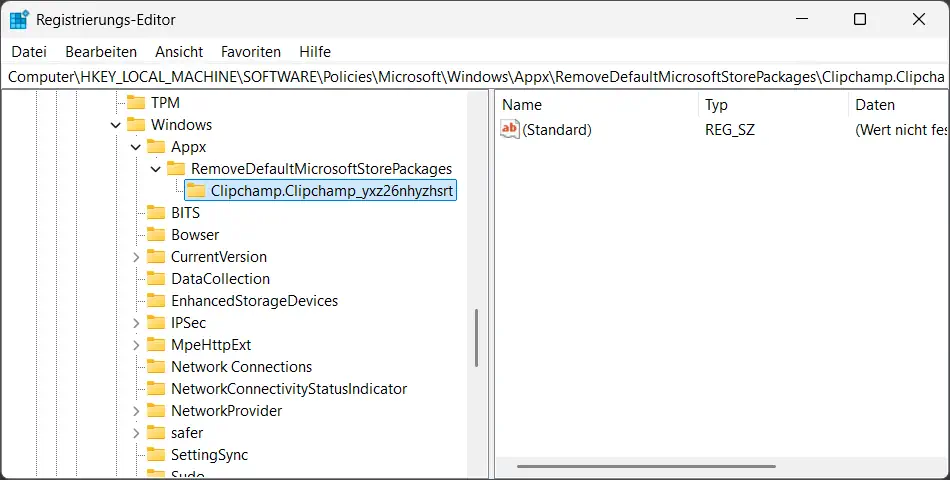Click the SettingSync folder icon

(x=156, y=455)
